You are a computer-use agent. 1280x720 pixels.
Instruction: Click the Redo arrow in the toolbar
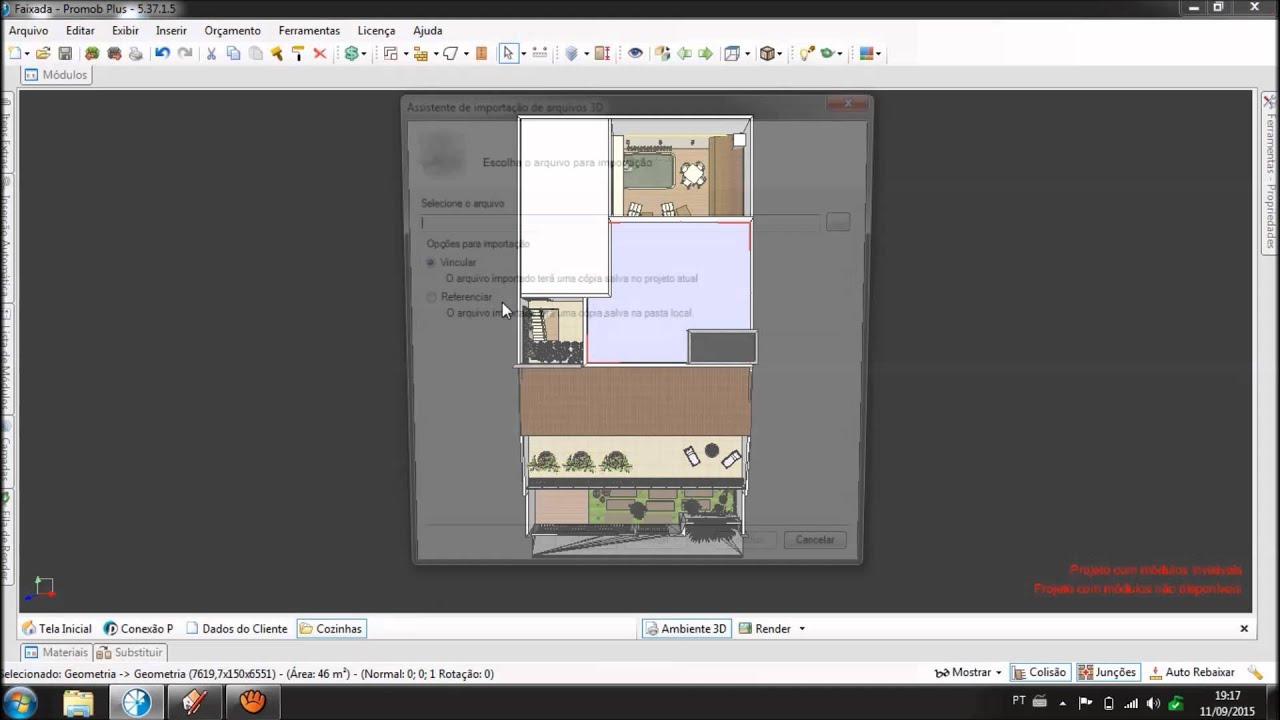(185, 54)
